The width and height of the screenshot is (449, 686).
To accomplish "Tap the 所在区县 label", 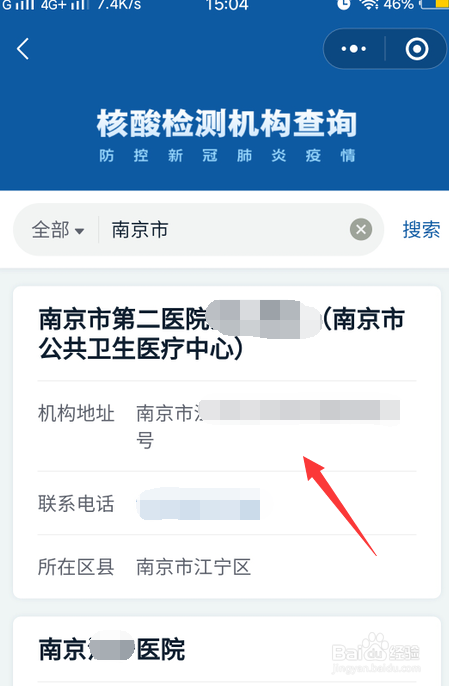I will coord(76,567).
